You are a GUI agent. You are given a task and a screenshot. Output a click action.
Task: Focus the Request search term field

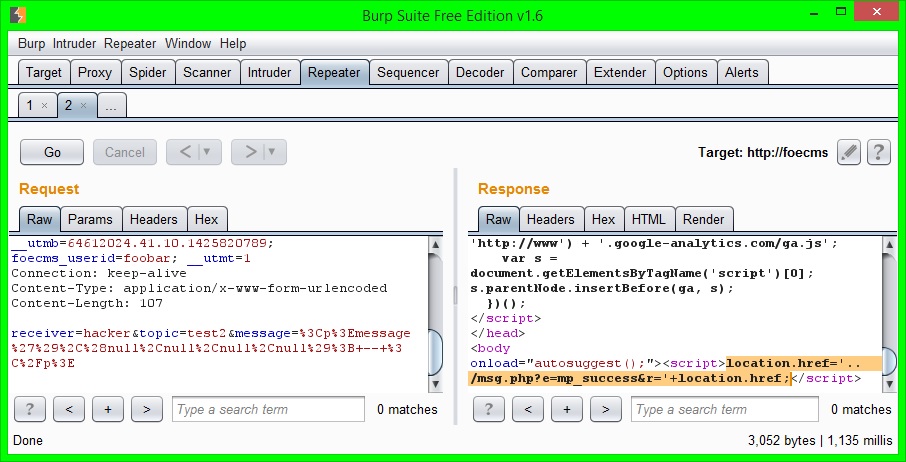pos(269,409)
